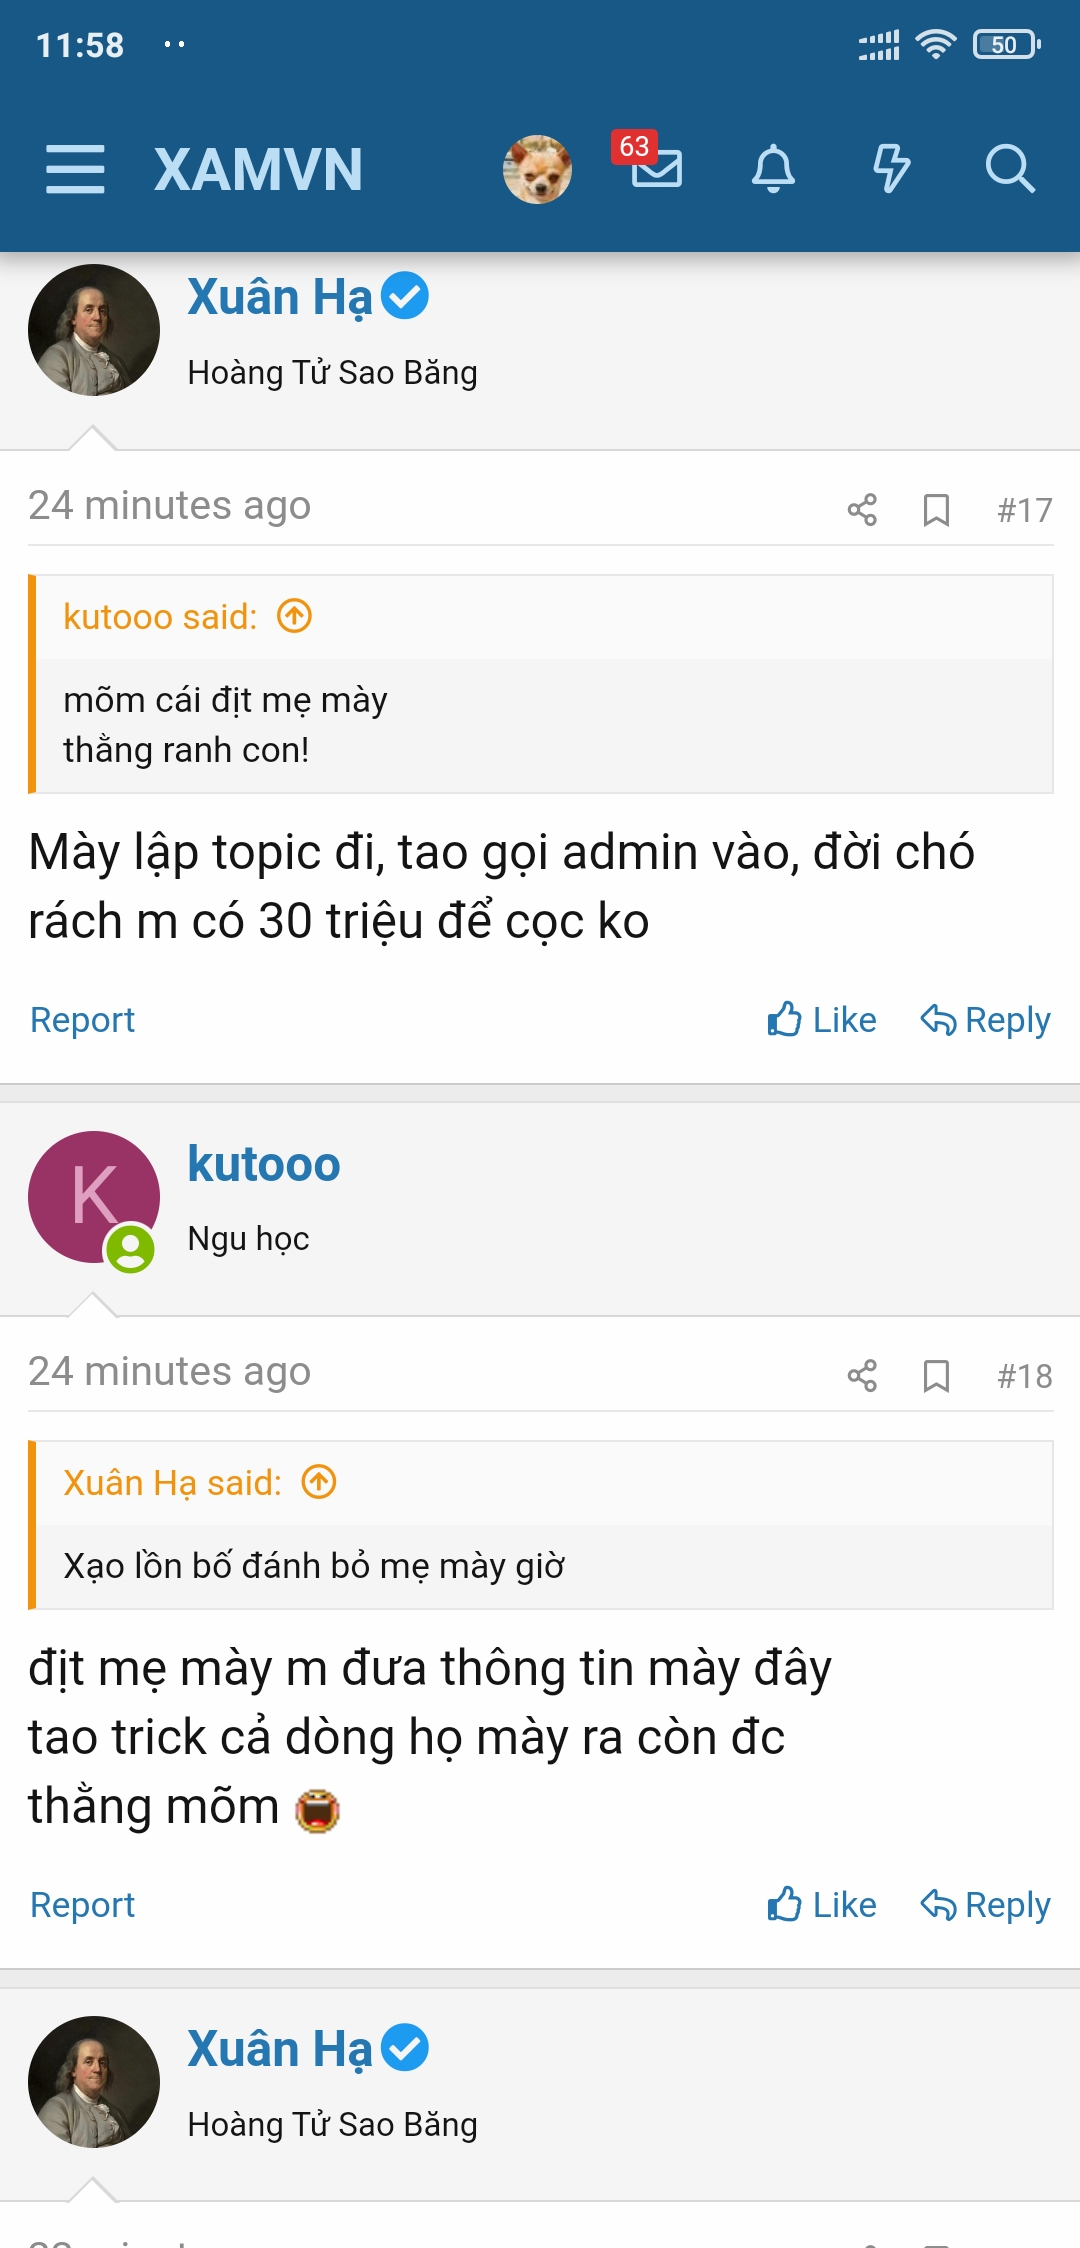
Task: Jump to quoted kutooo post arrow
Action: pyautogui.click(x=295, y=616)
